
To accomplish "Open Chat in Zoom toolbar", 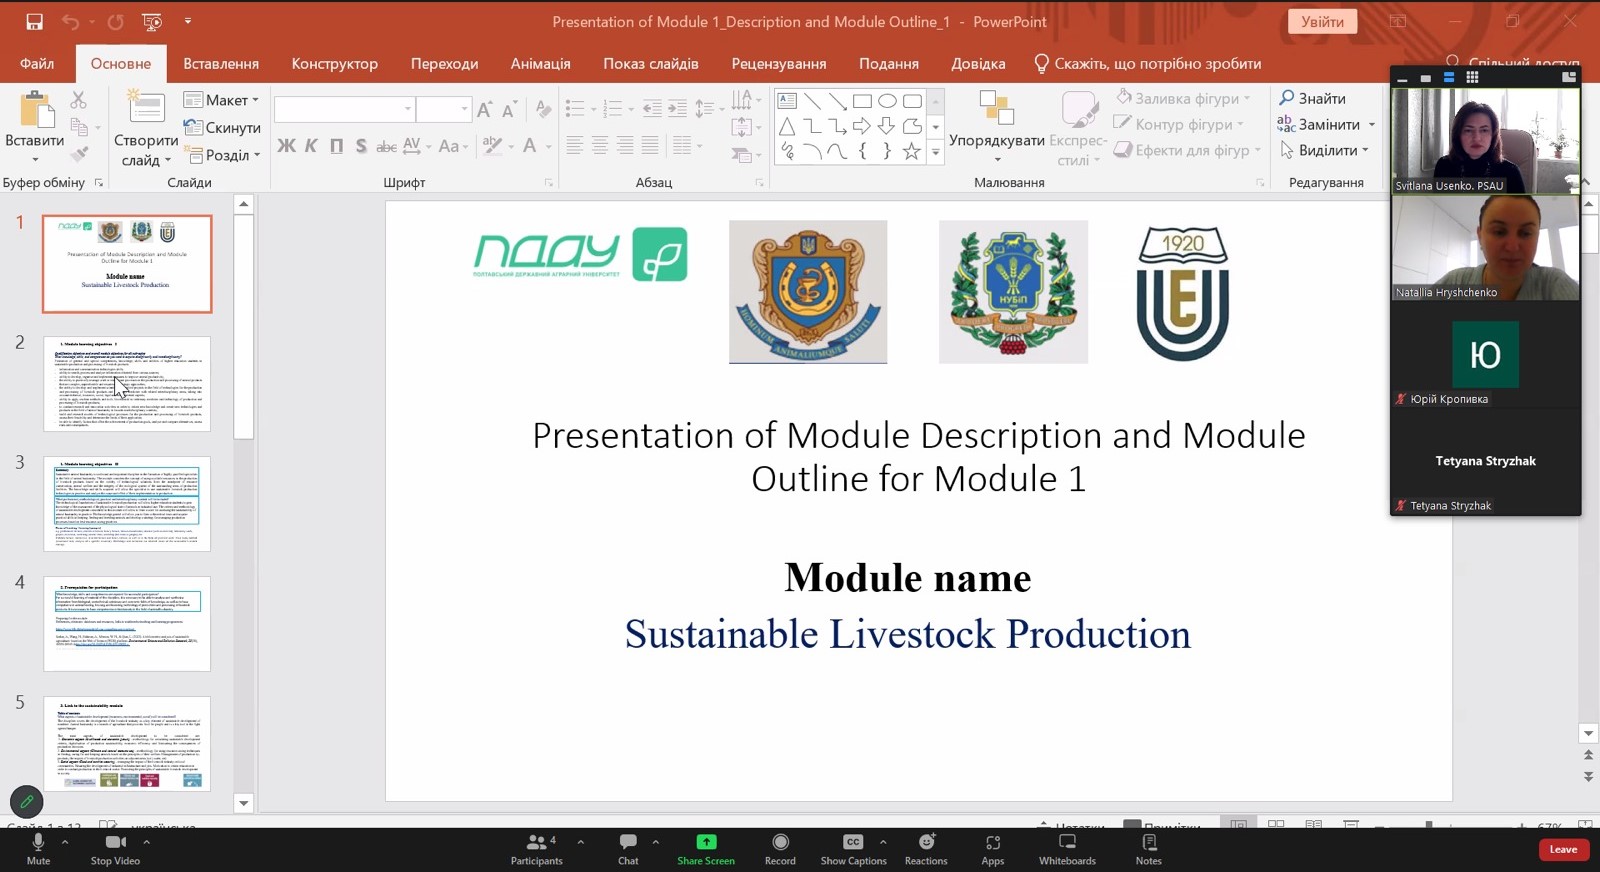I will tap(628, 849).
